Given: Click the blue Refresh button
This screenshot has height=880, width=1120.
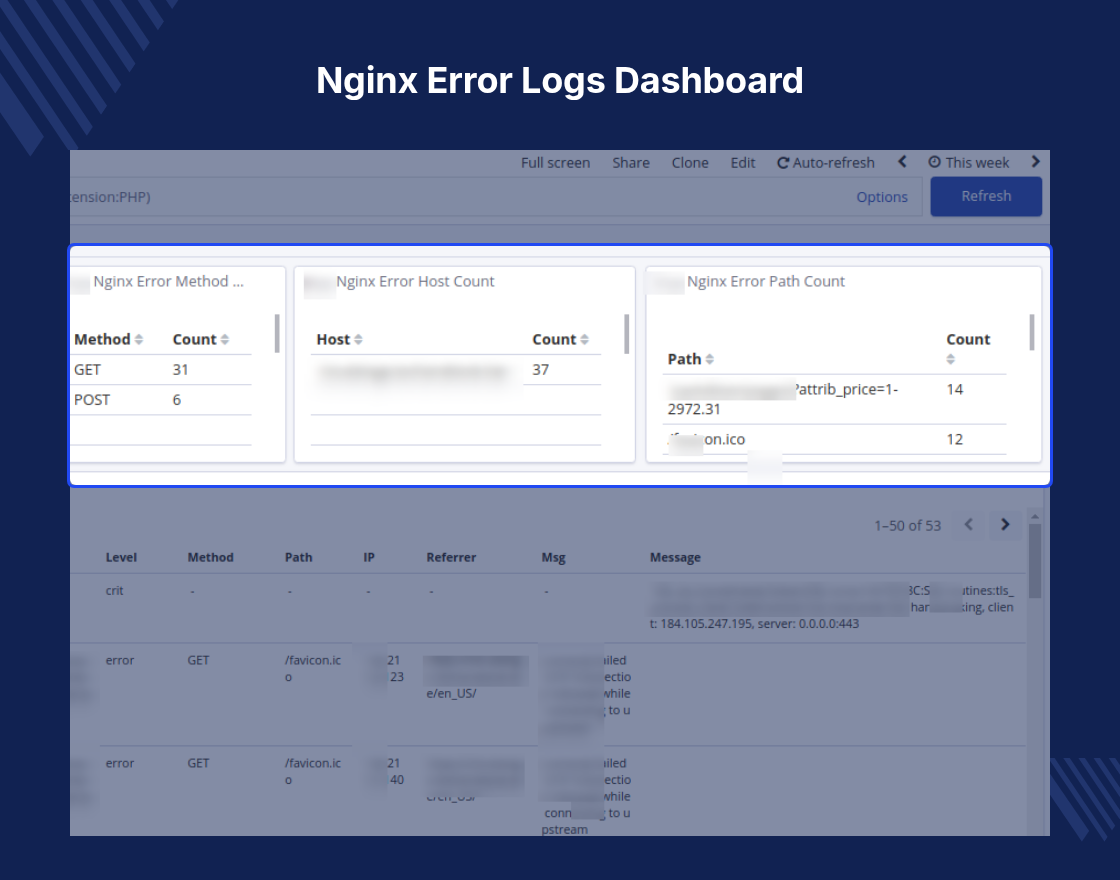Looking at the screenshot, I should click(x=986, y=196).
